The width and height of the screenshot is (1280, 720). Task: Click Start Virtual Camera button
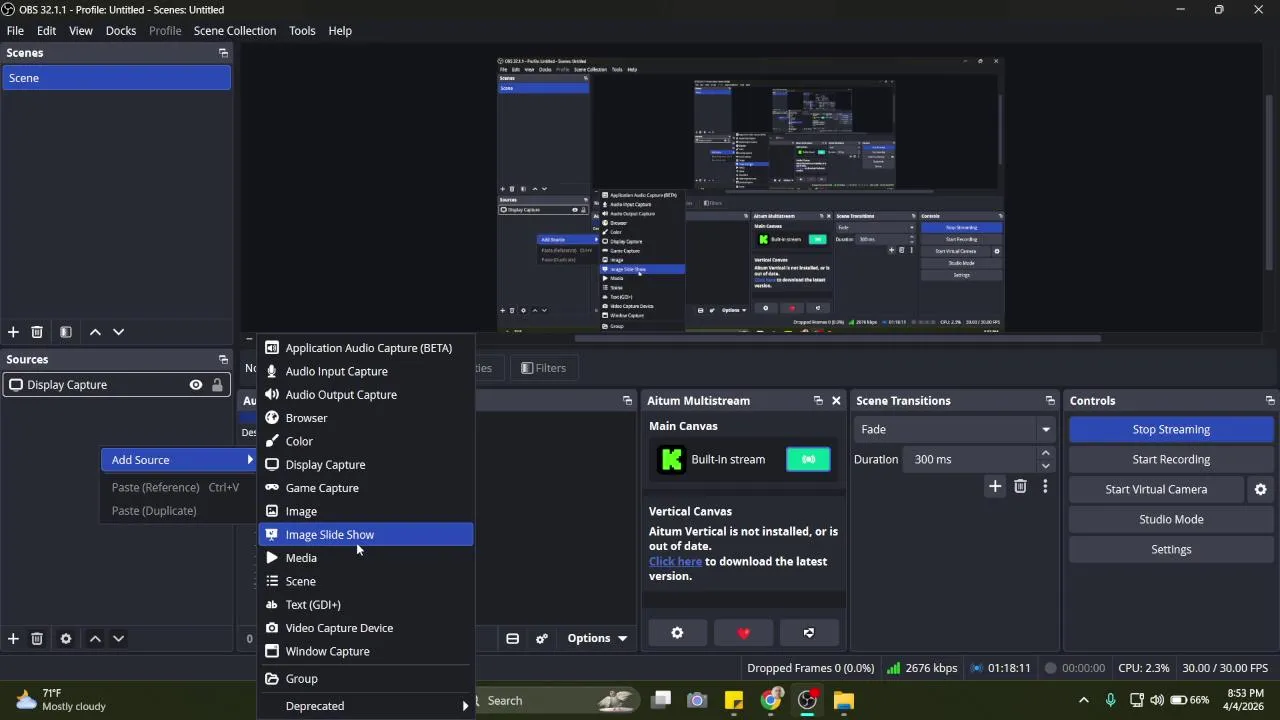pos(1156,490)
